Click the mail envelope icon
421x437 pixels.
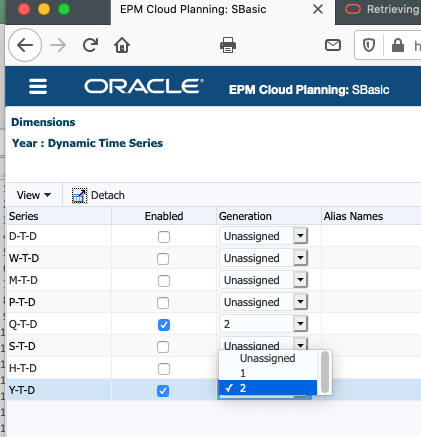[333, 45]
